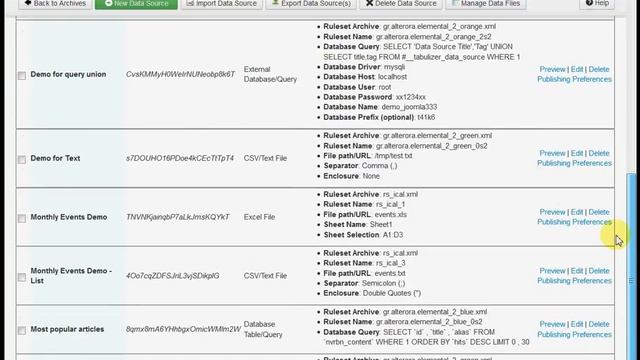Tick the Demo for Text checkbox
Viewport: 640px width, 360px height.
[x=22, y=159]
